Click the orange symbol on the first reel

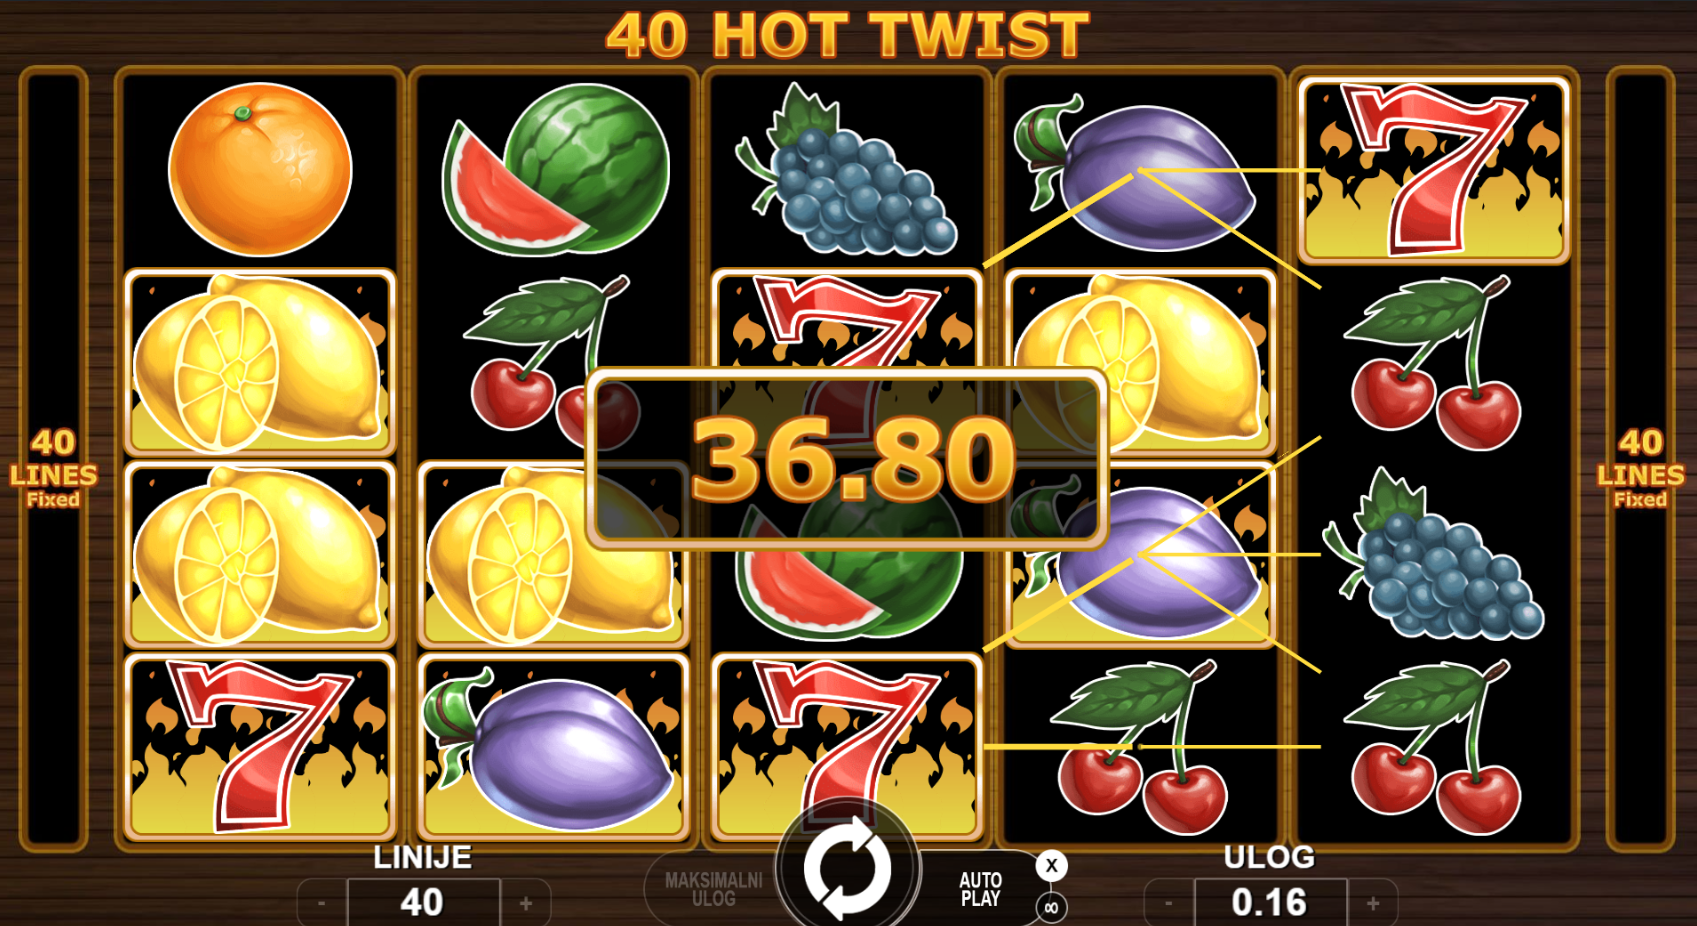click(x=260, y=169)
